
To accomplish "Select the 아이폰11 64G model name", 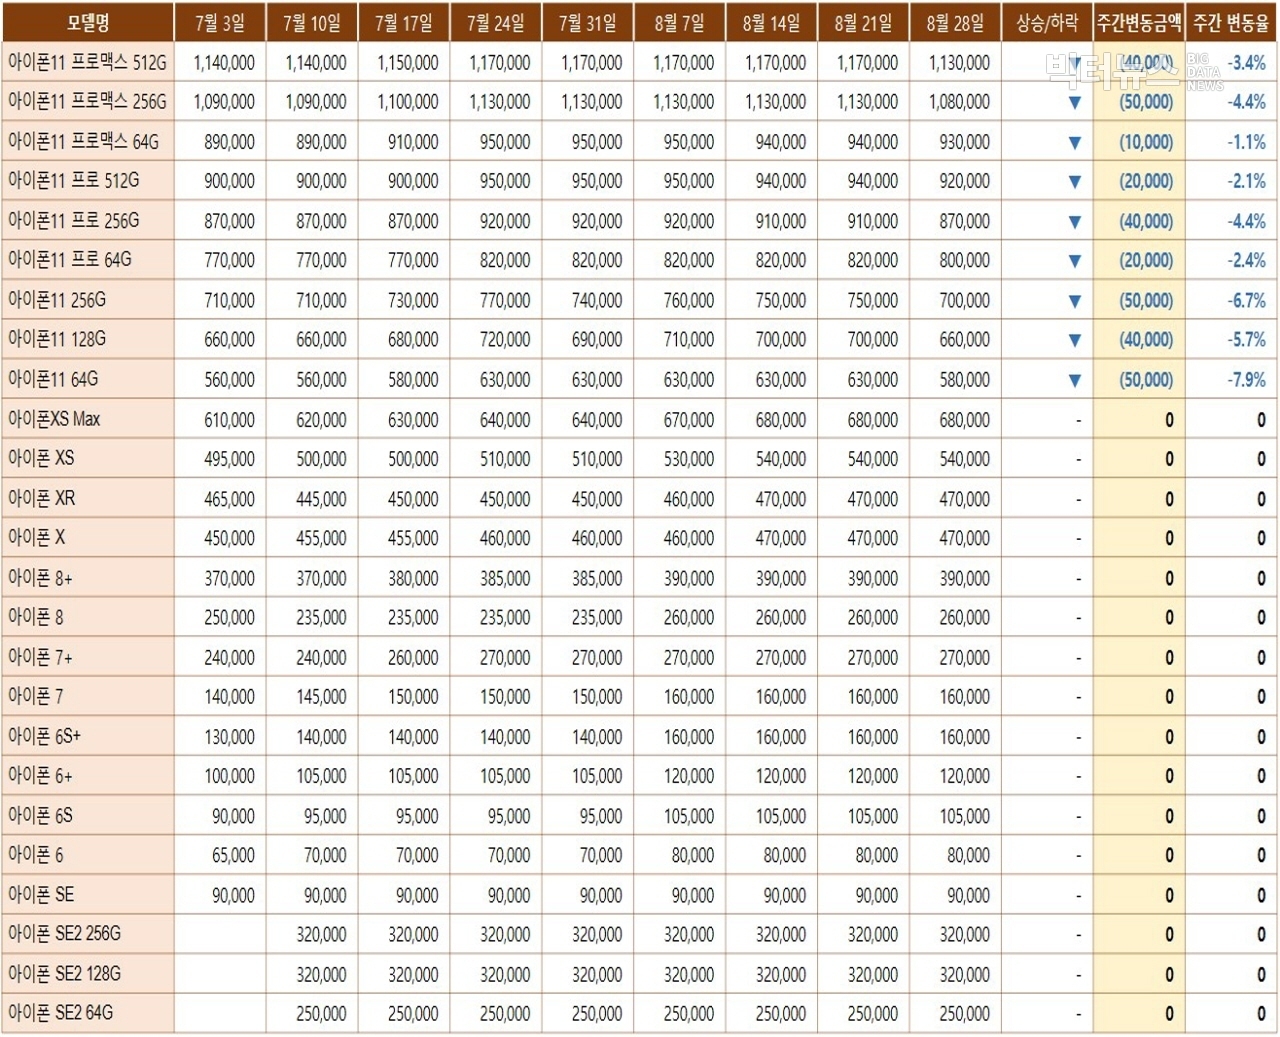I will point(53,379).
